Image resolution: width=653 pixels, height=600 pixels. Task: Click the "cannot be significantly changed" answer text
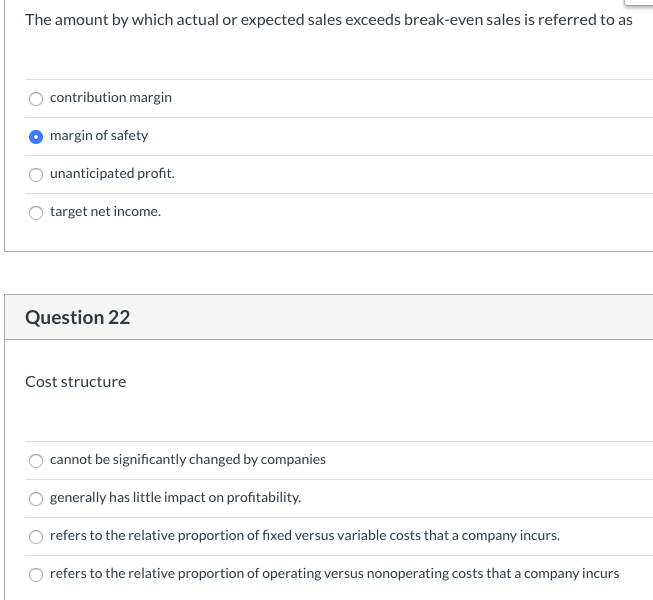click(188, 459)
